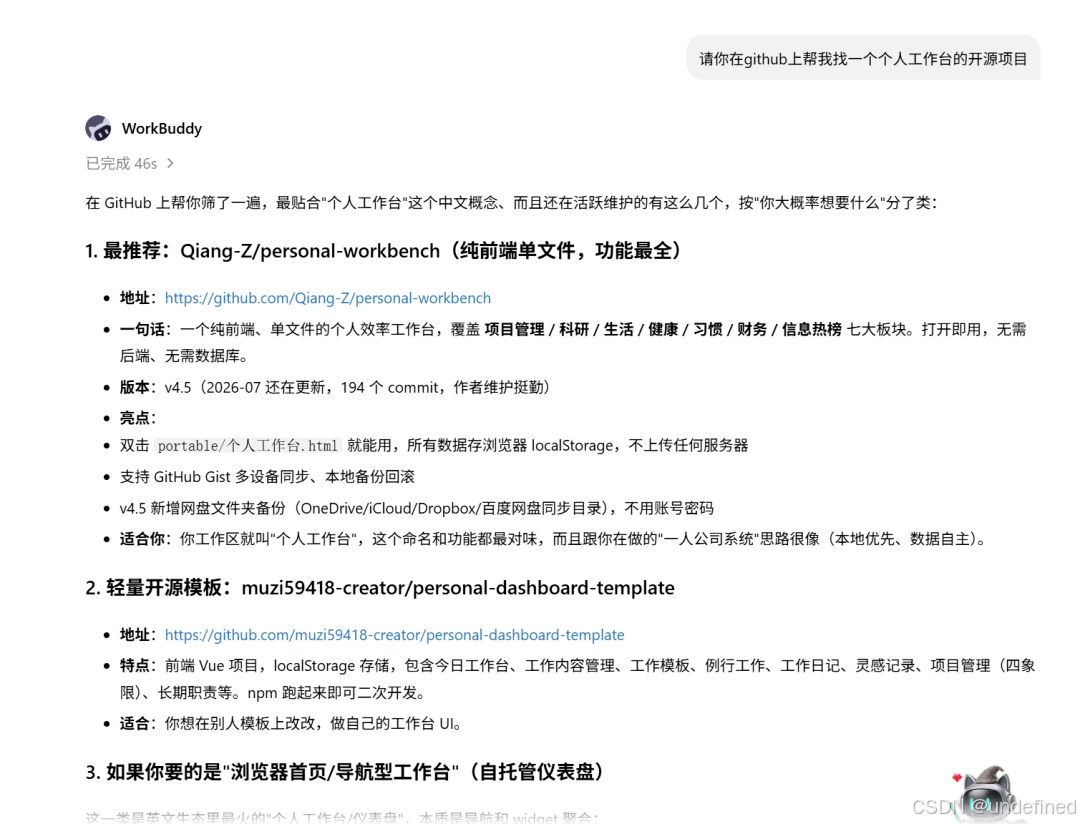This screenshot has height=824, width=1080.
Task: Click the heading 1. 最推荐 Qiang-Z/personal-workbench
Action: pyautogui.click(x=384, y=251)
